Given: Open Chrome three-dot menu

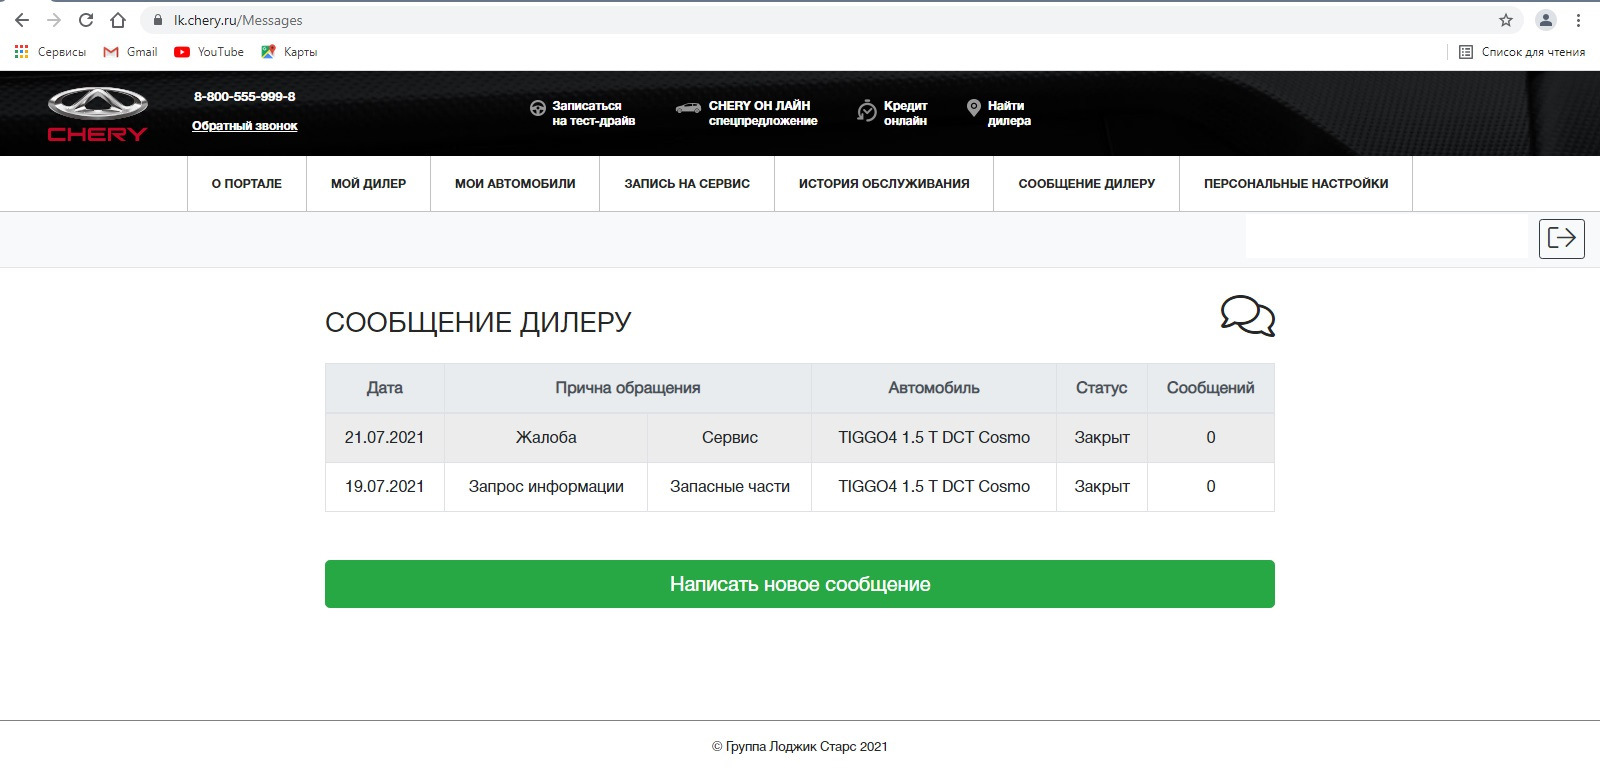Looking at the screenshot, I should click(x=1579, y=20).
